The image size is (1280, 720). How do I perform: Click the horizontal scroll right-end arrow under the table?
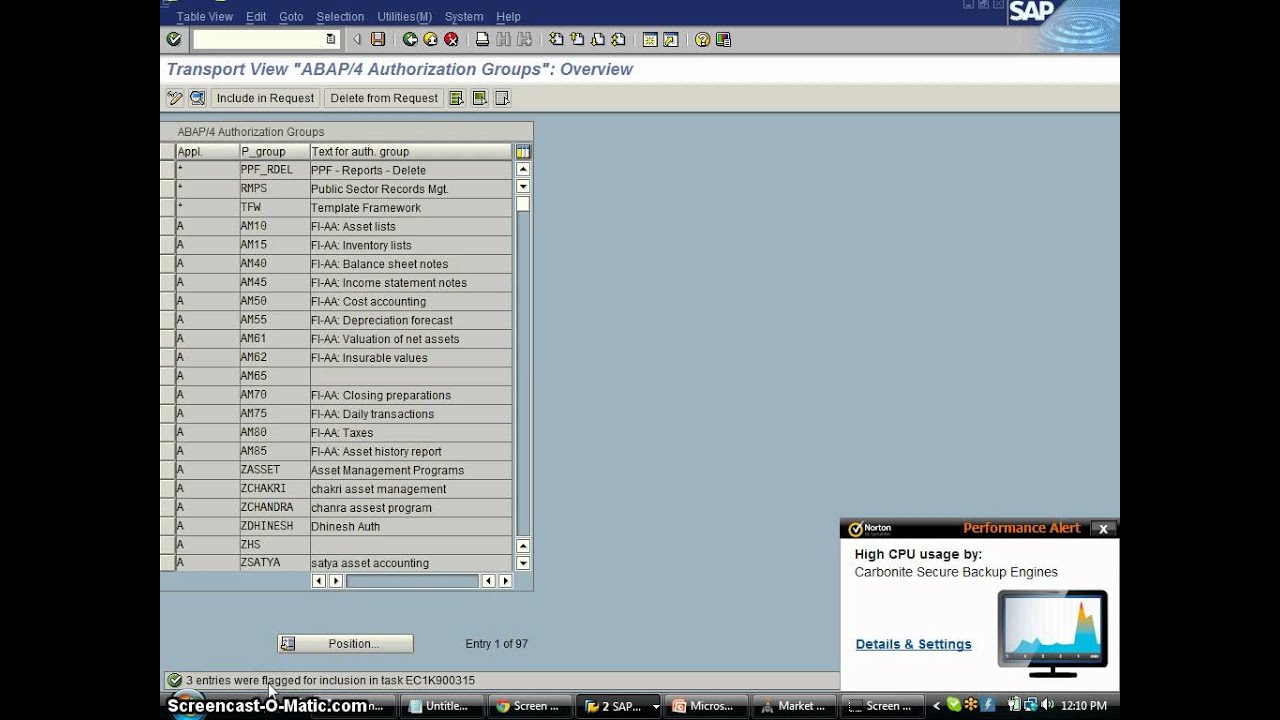505,581
